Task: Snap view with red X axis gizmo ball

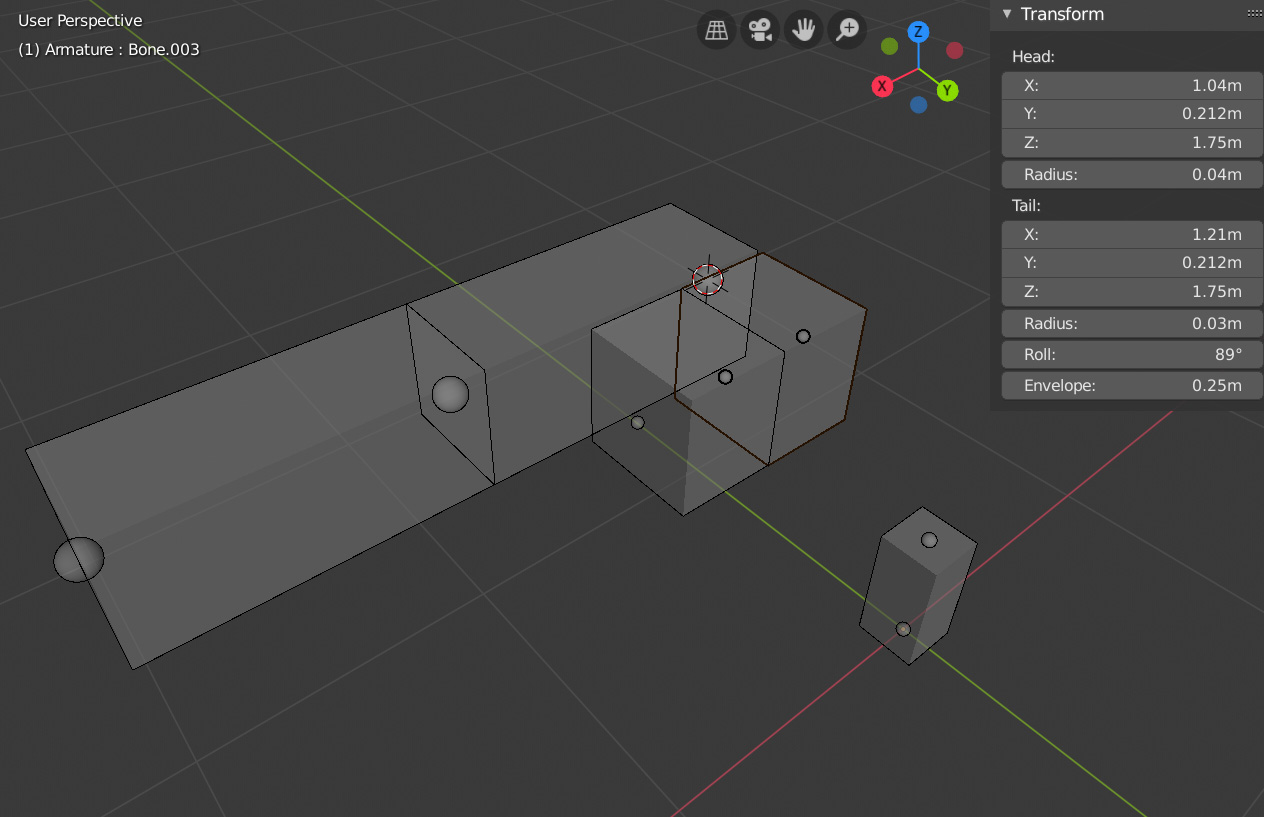Action: (882, 87)
